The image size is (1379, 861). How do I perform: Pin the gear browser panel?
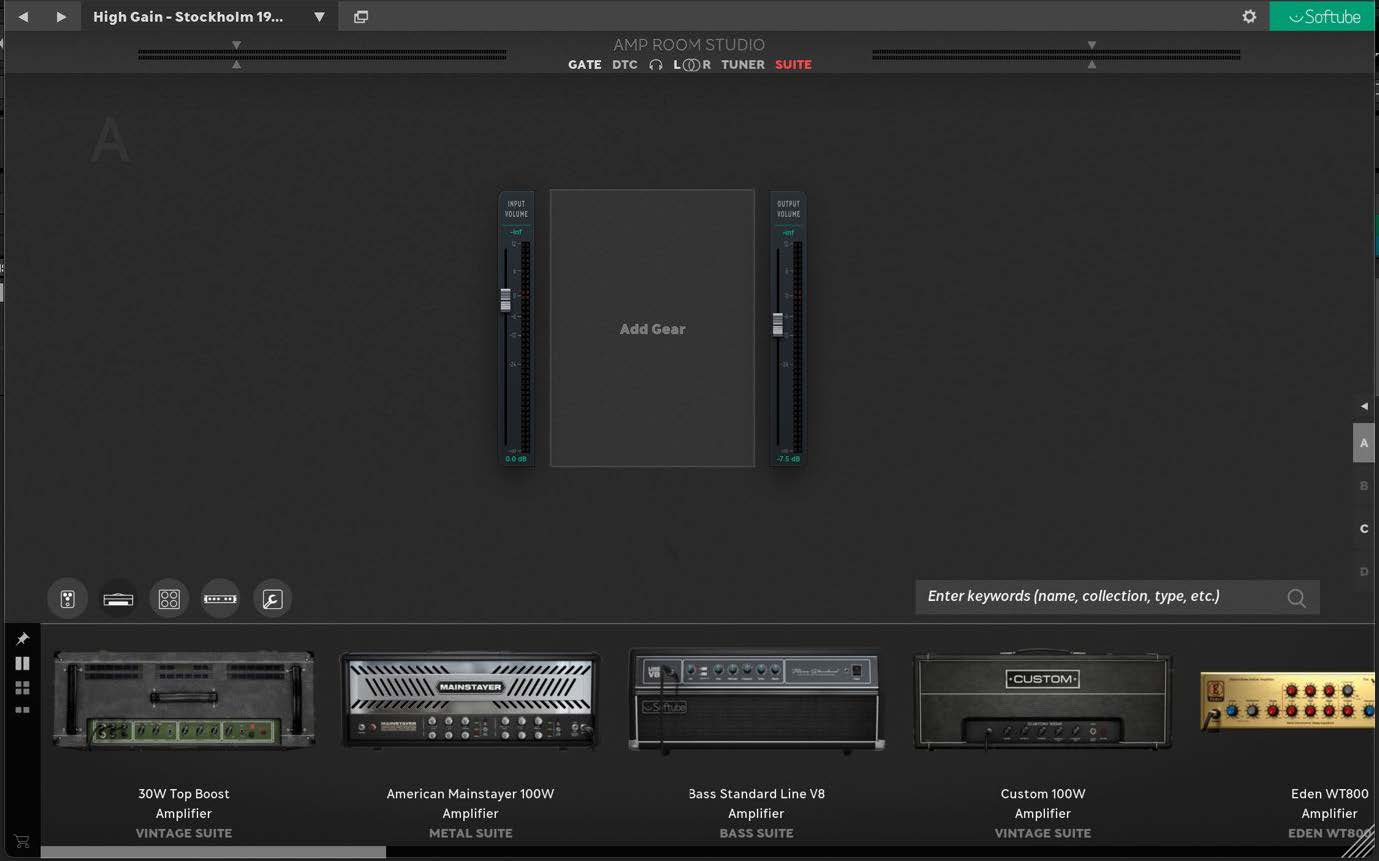(22, 639)
